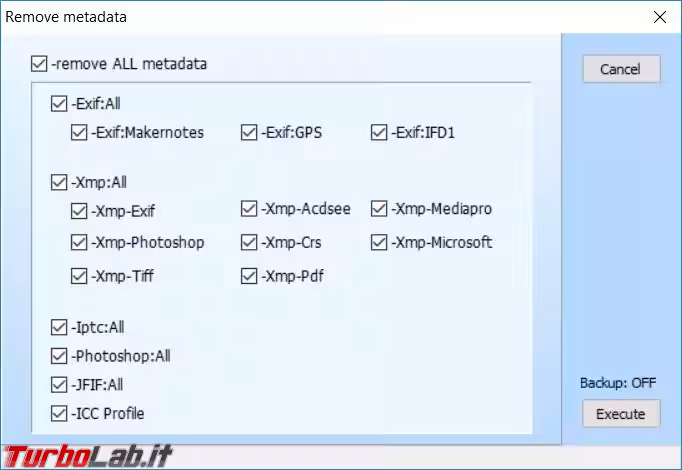The width and height of the screenshot is (682, 470).
Task: Uncheck the -remove ALL metadata checkbox
Action: [x=40, y=65]
